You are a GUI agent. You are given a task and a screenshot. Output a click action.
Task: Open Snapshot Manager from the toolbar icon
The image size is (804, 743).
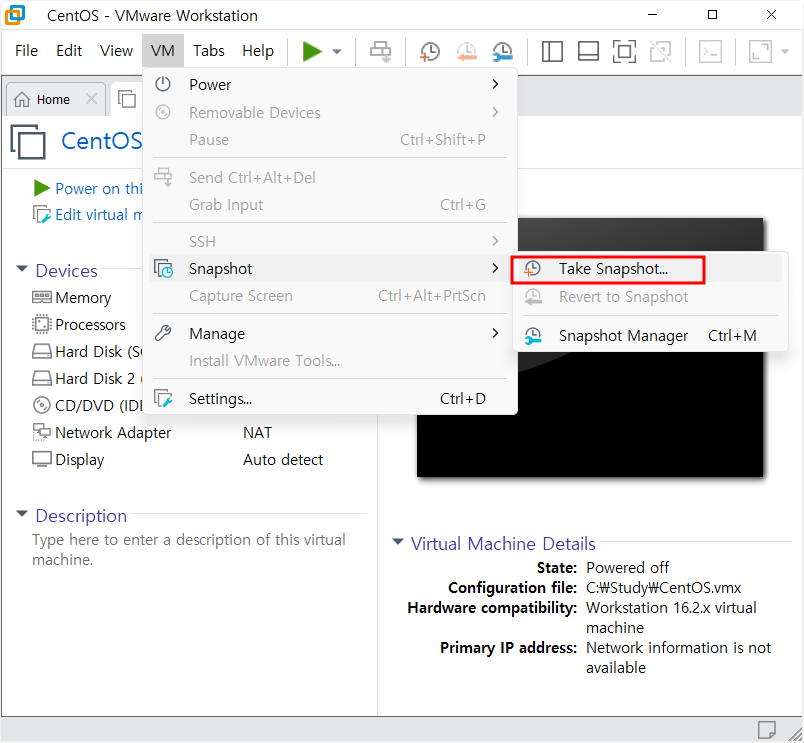pyautogui.click(x=502, y=51)
